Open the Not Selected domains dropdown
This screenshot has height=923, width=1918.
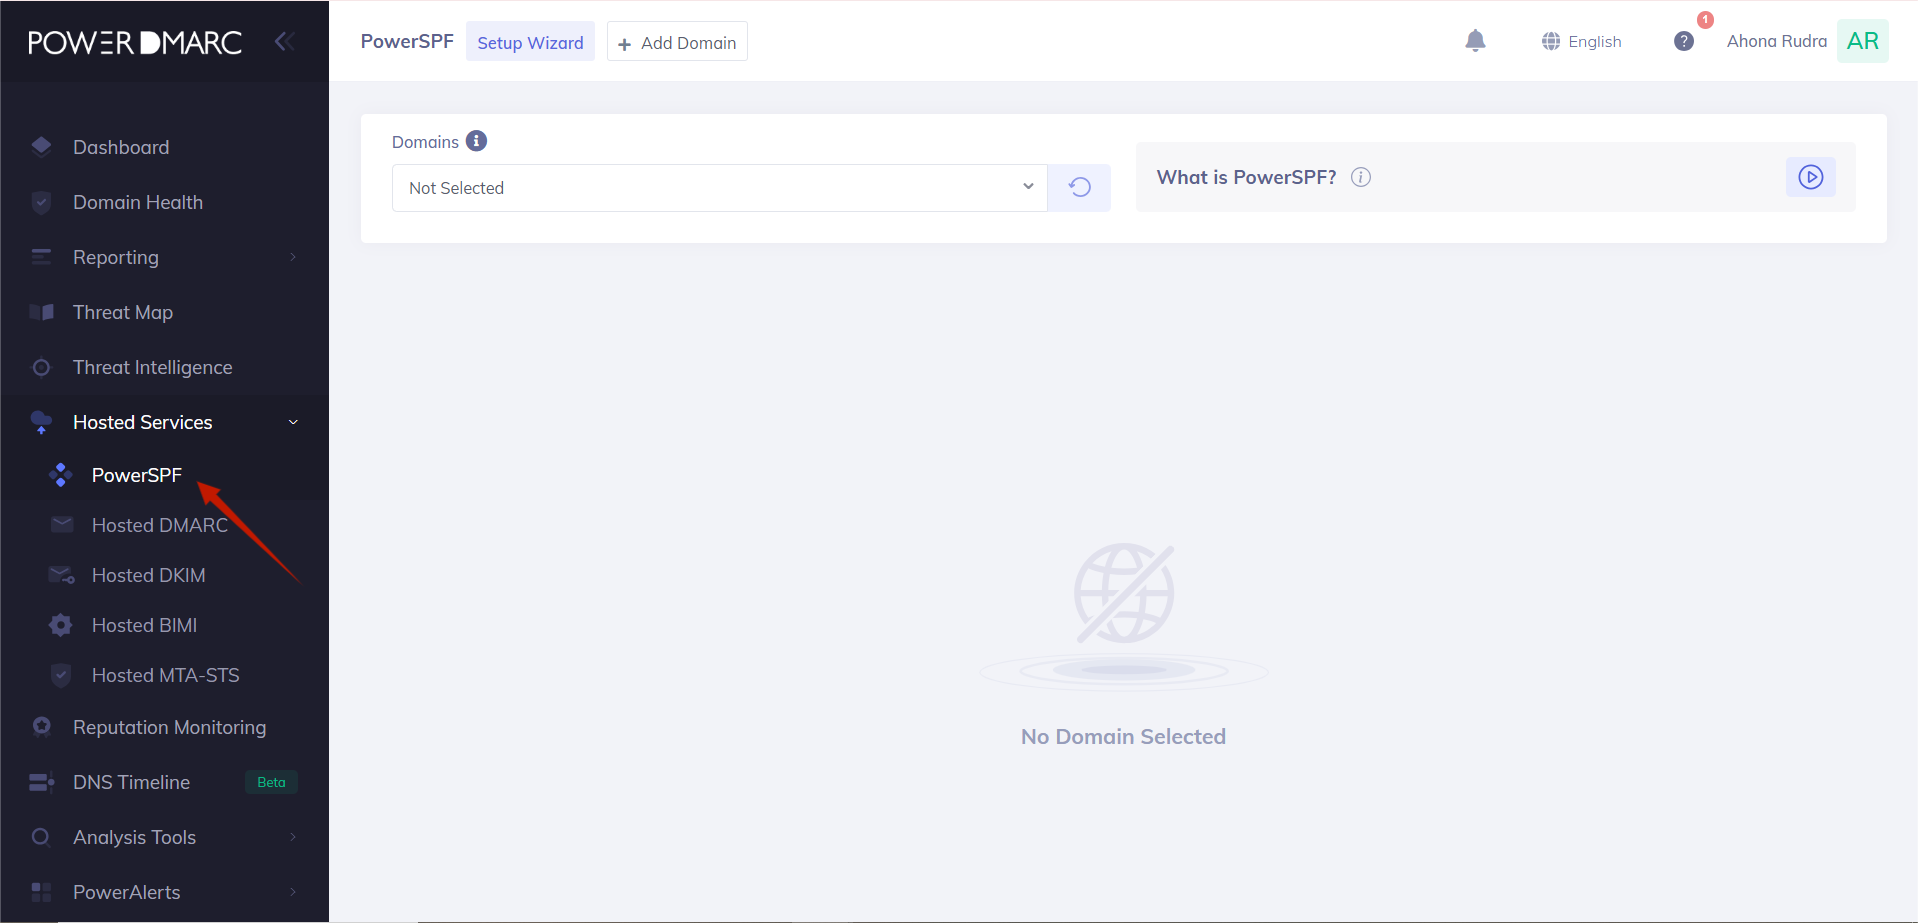[x=719, y=187]
